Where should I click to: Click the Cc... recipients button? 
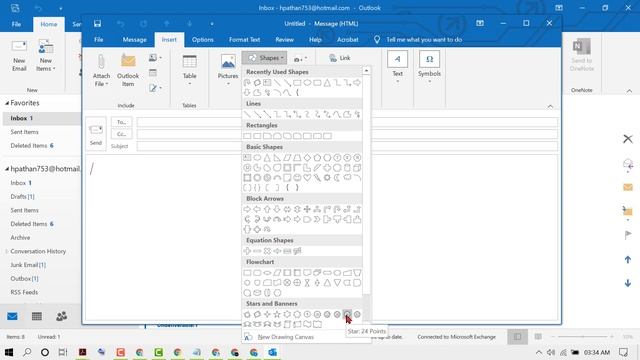tap(122, 134)
